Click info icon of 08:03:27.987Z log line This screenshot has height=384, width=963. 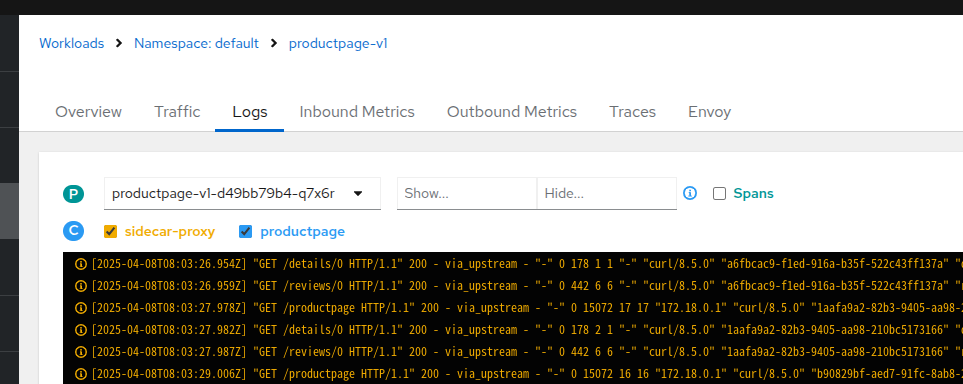coord(80,352)
